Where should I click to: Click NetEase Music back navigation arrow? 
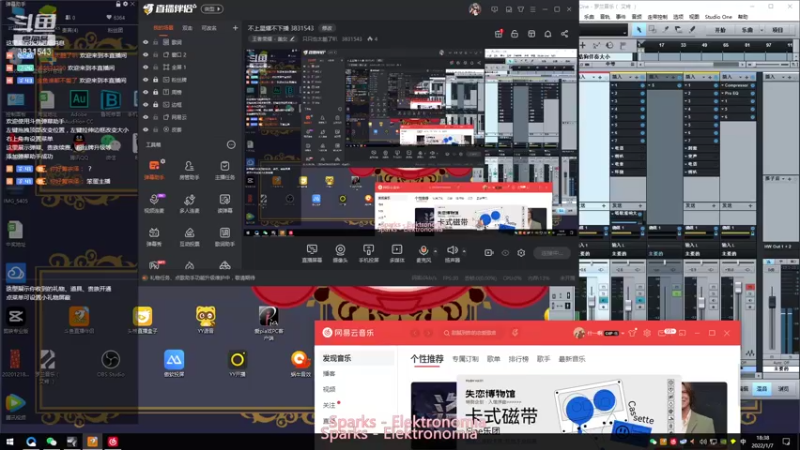tap(415, 333)
